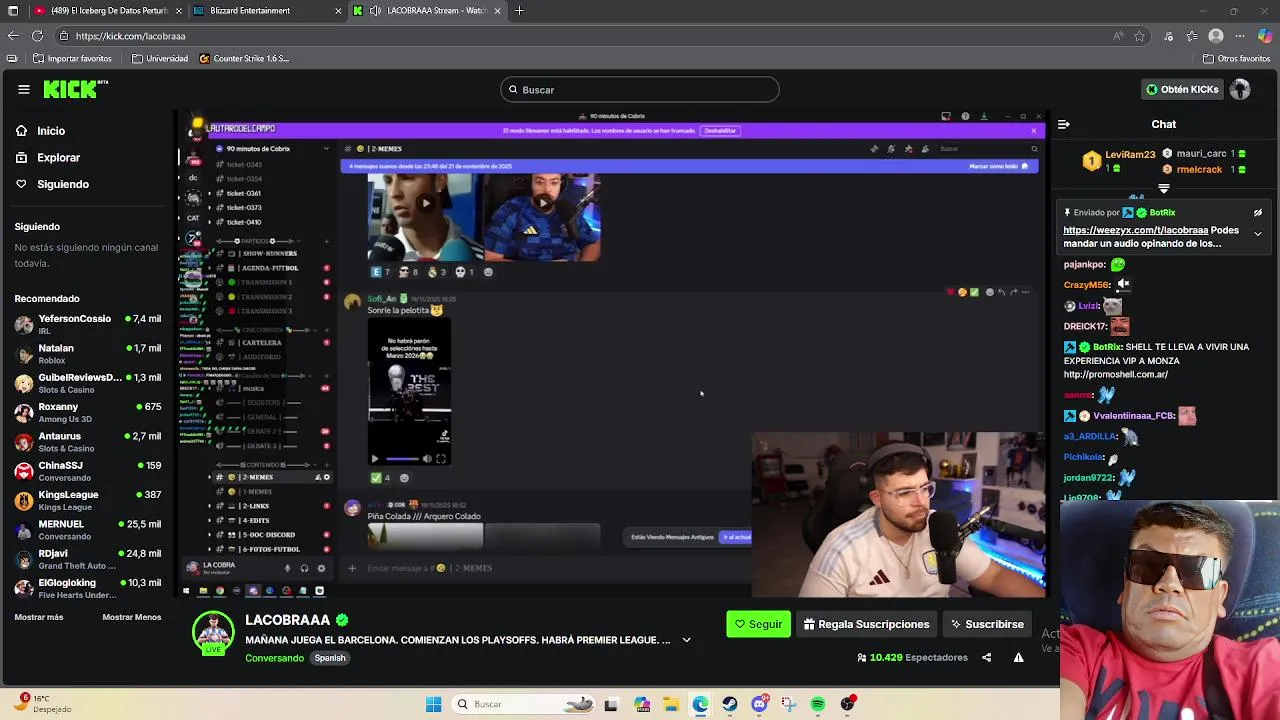Select the 2-MEMES Discord channel
The height and width of the screenshot is (720, 1280).
[270, 477]
